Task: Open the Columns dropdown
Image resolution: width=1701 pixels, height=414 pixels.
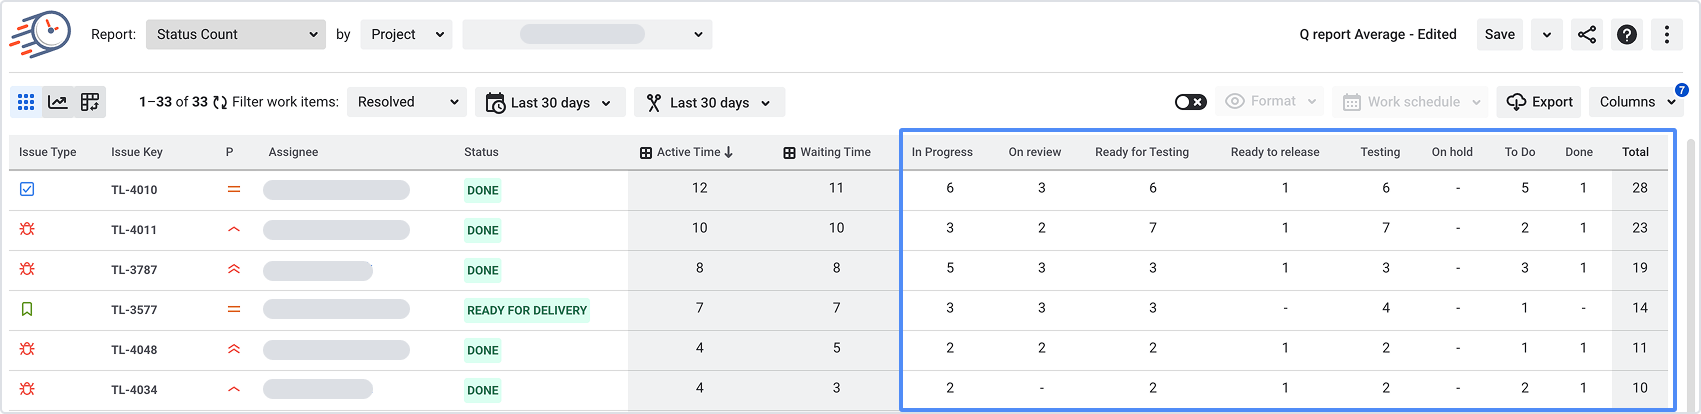Action: [1636, 102]
